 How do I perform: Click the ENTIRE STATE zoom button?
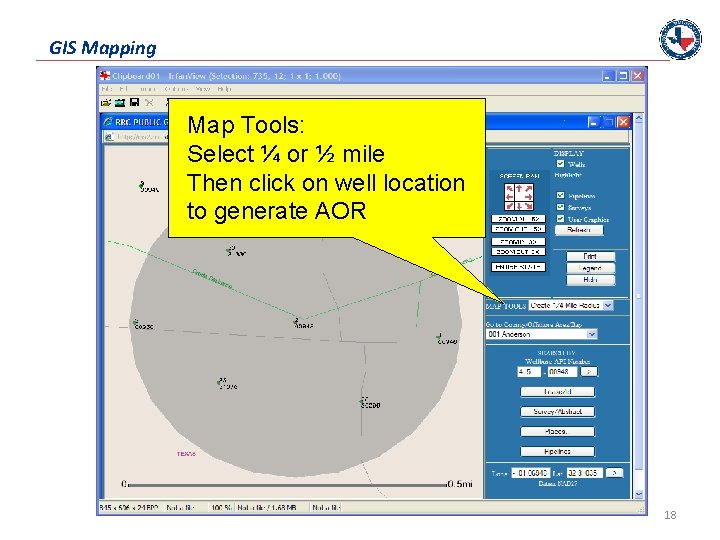518,267
